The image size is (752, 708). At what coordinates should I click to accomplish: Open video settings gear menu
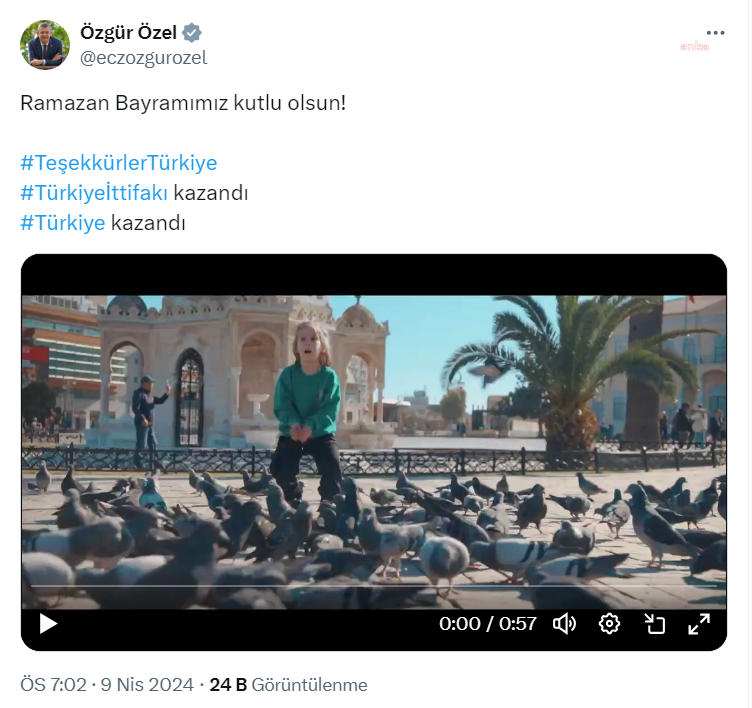point(609,624)
